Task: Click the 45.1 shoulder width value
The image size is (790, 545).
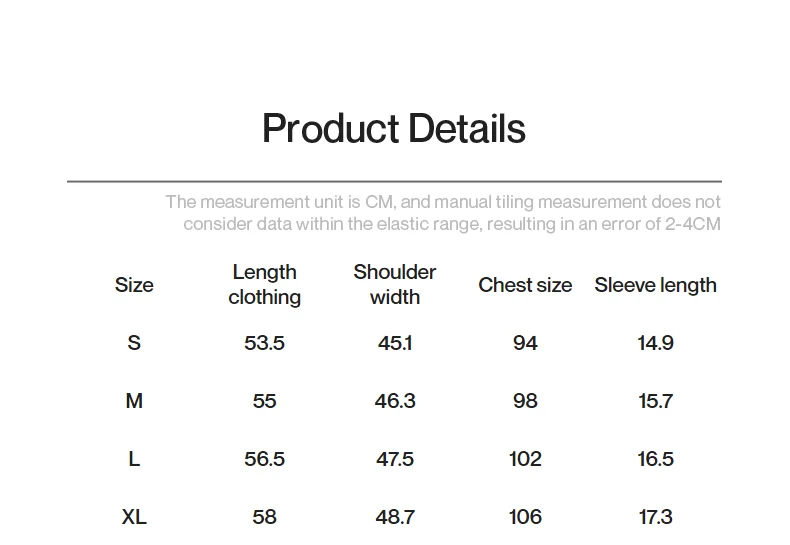Action: (x=395, y=343)
